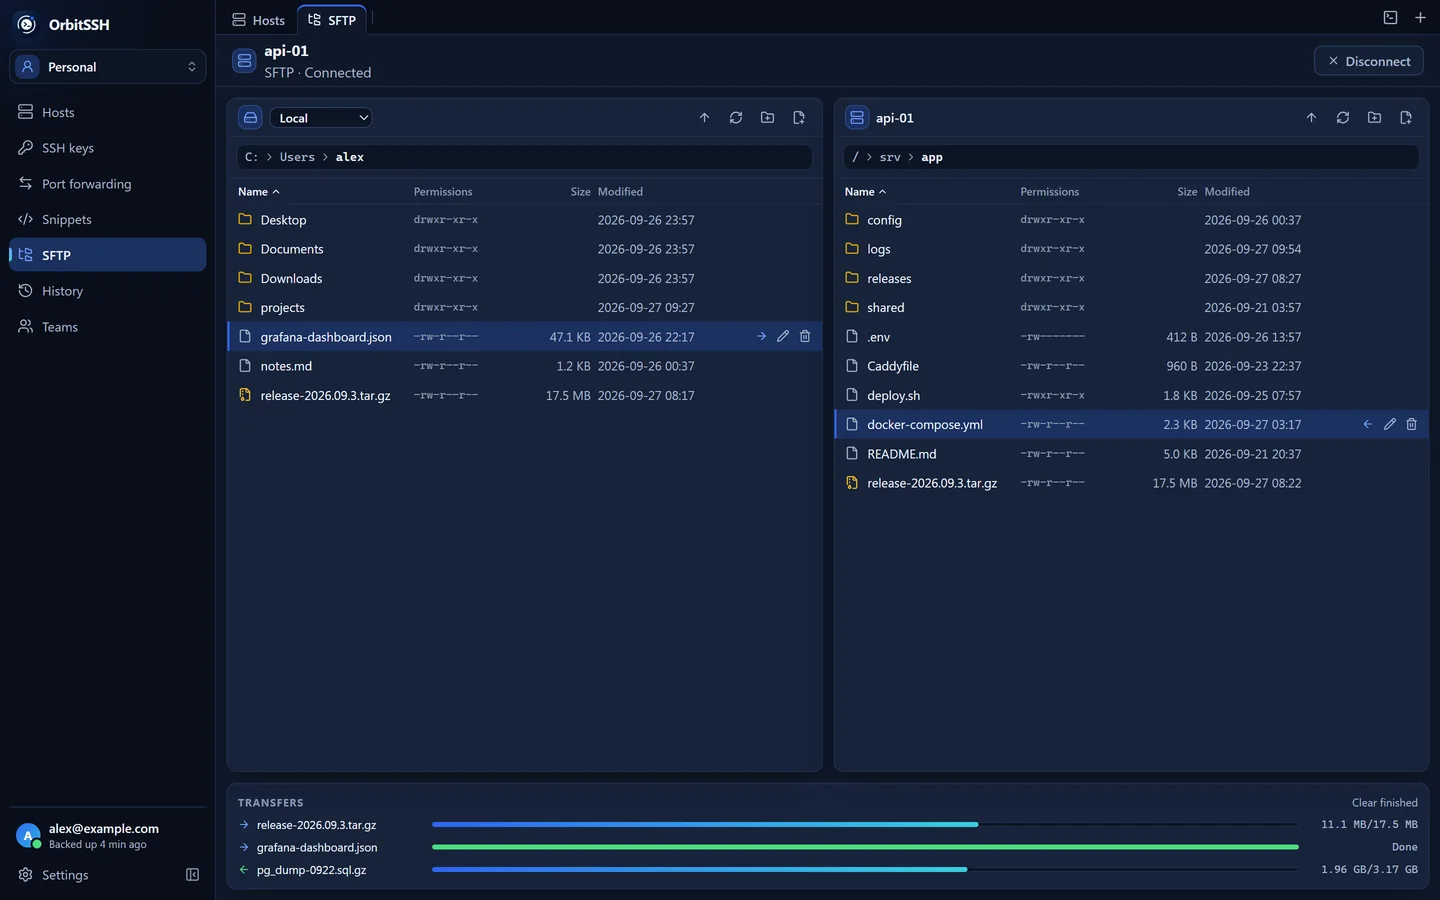
Task: Create new folder in api-01 pane
Action: [1374, 118]
